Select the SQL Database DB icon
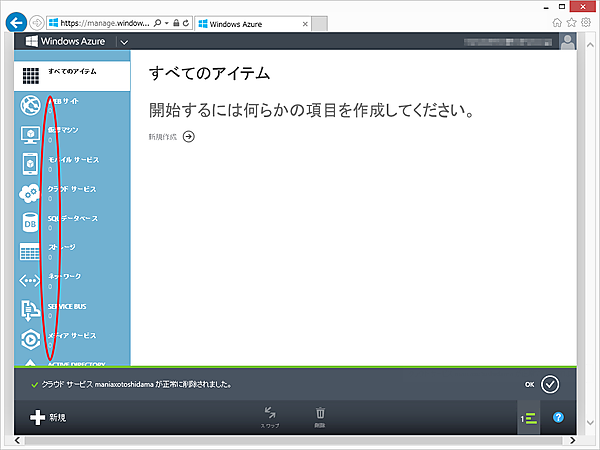The width and height of the screenshot is (600, 450). point(31,222)
